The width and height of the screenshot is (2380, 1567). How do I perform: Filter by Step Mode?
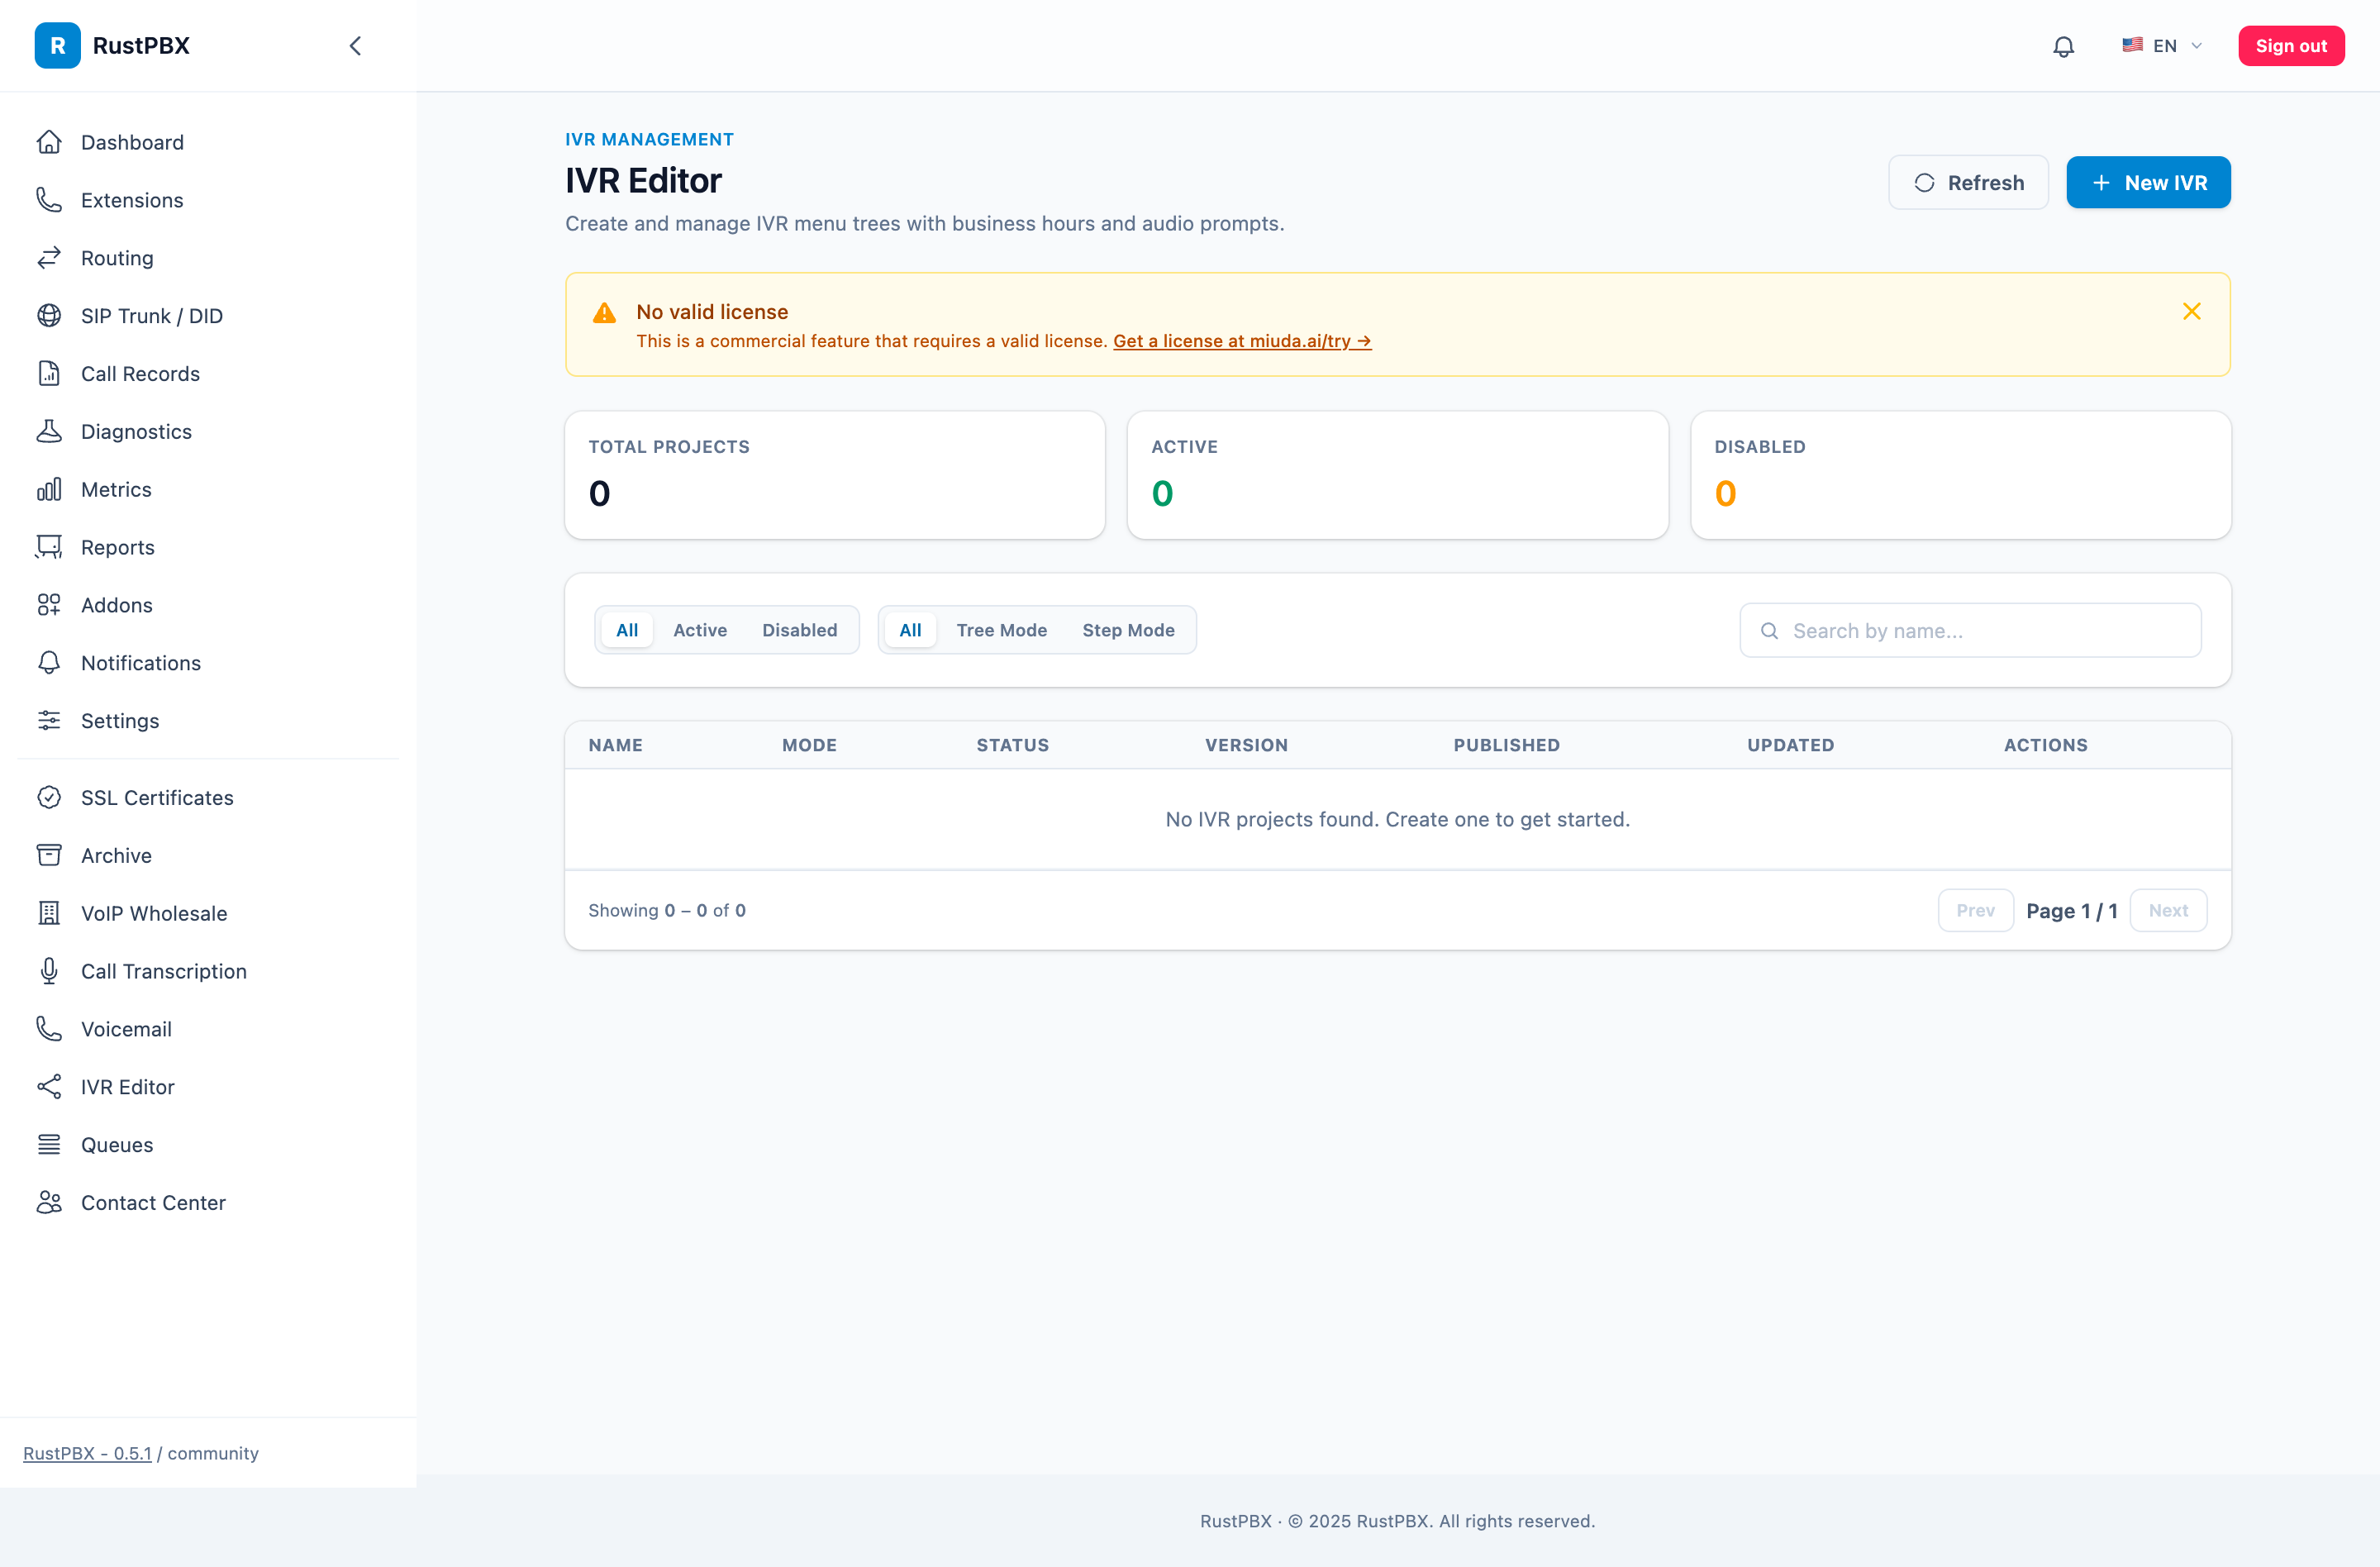(x=1128, y=630)
